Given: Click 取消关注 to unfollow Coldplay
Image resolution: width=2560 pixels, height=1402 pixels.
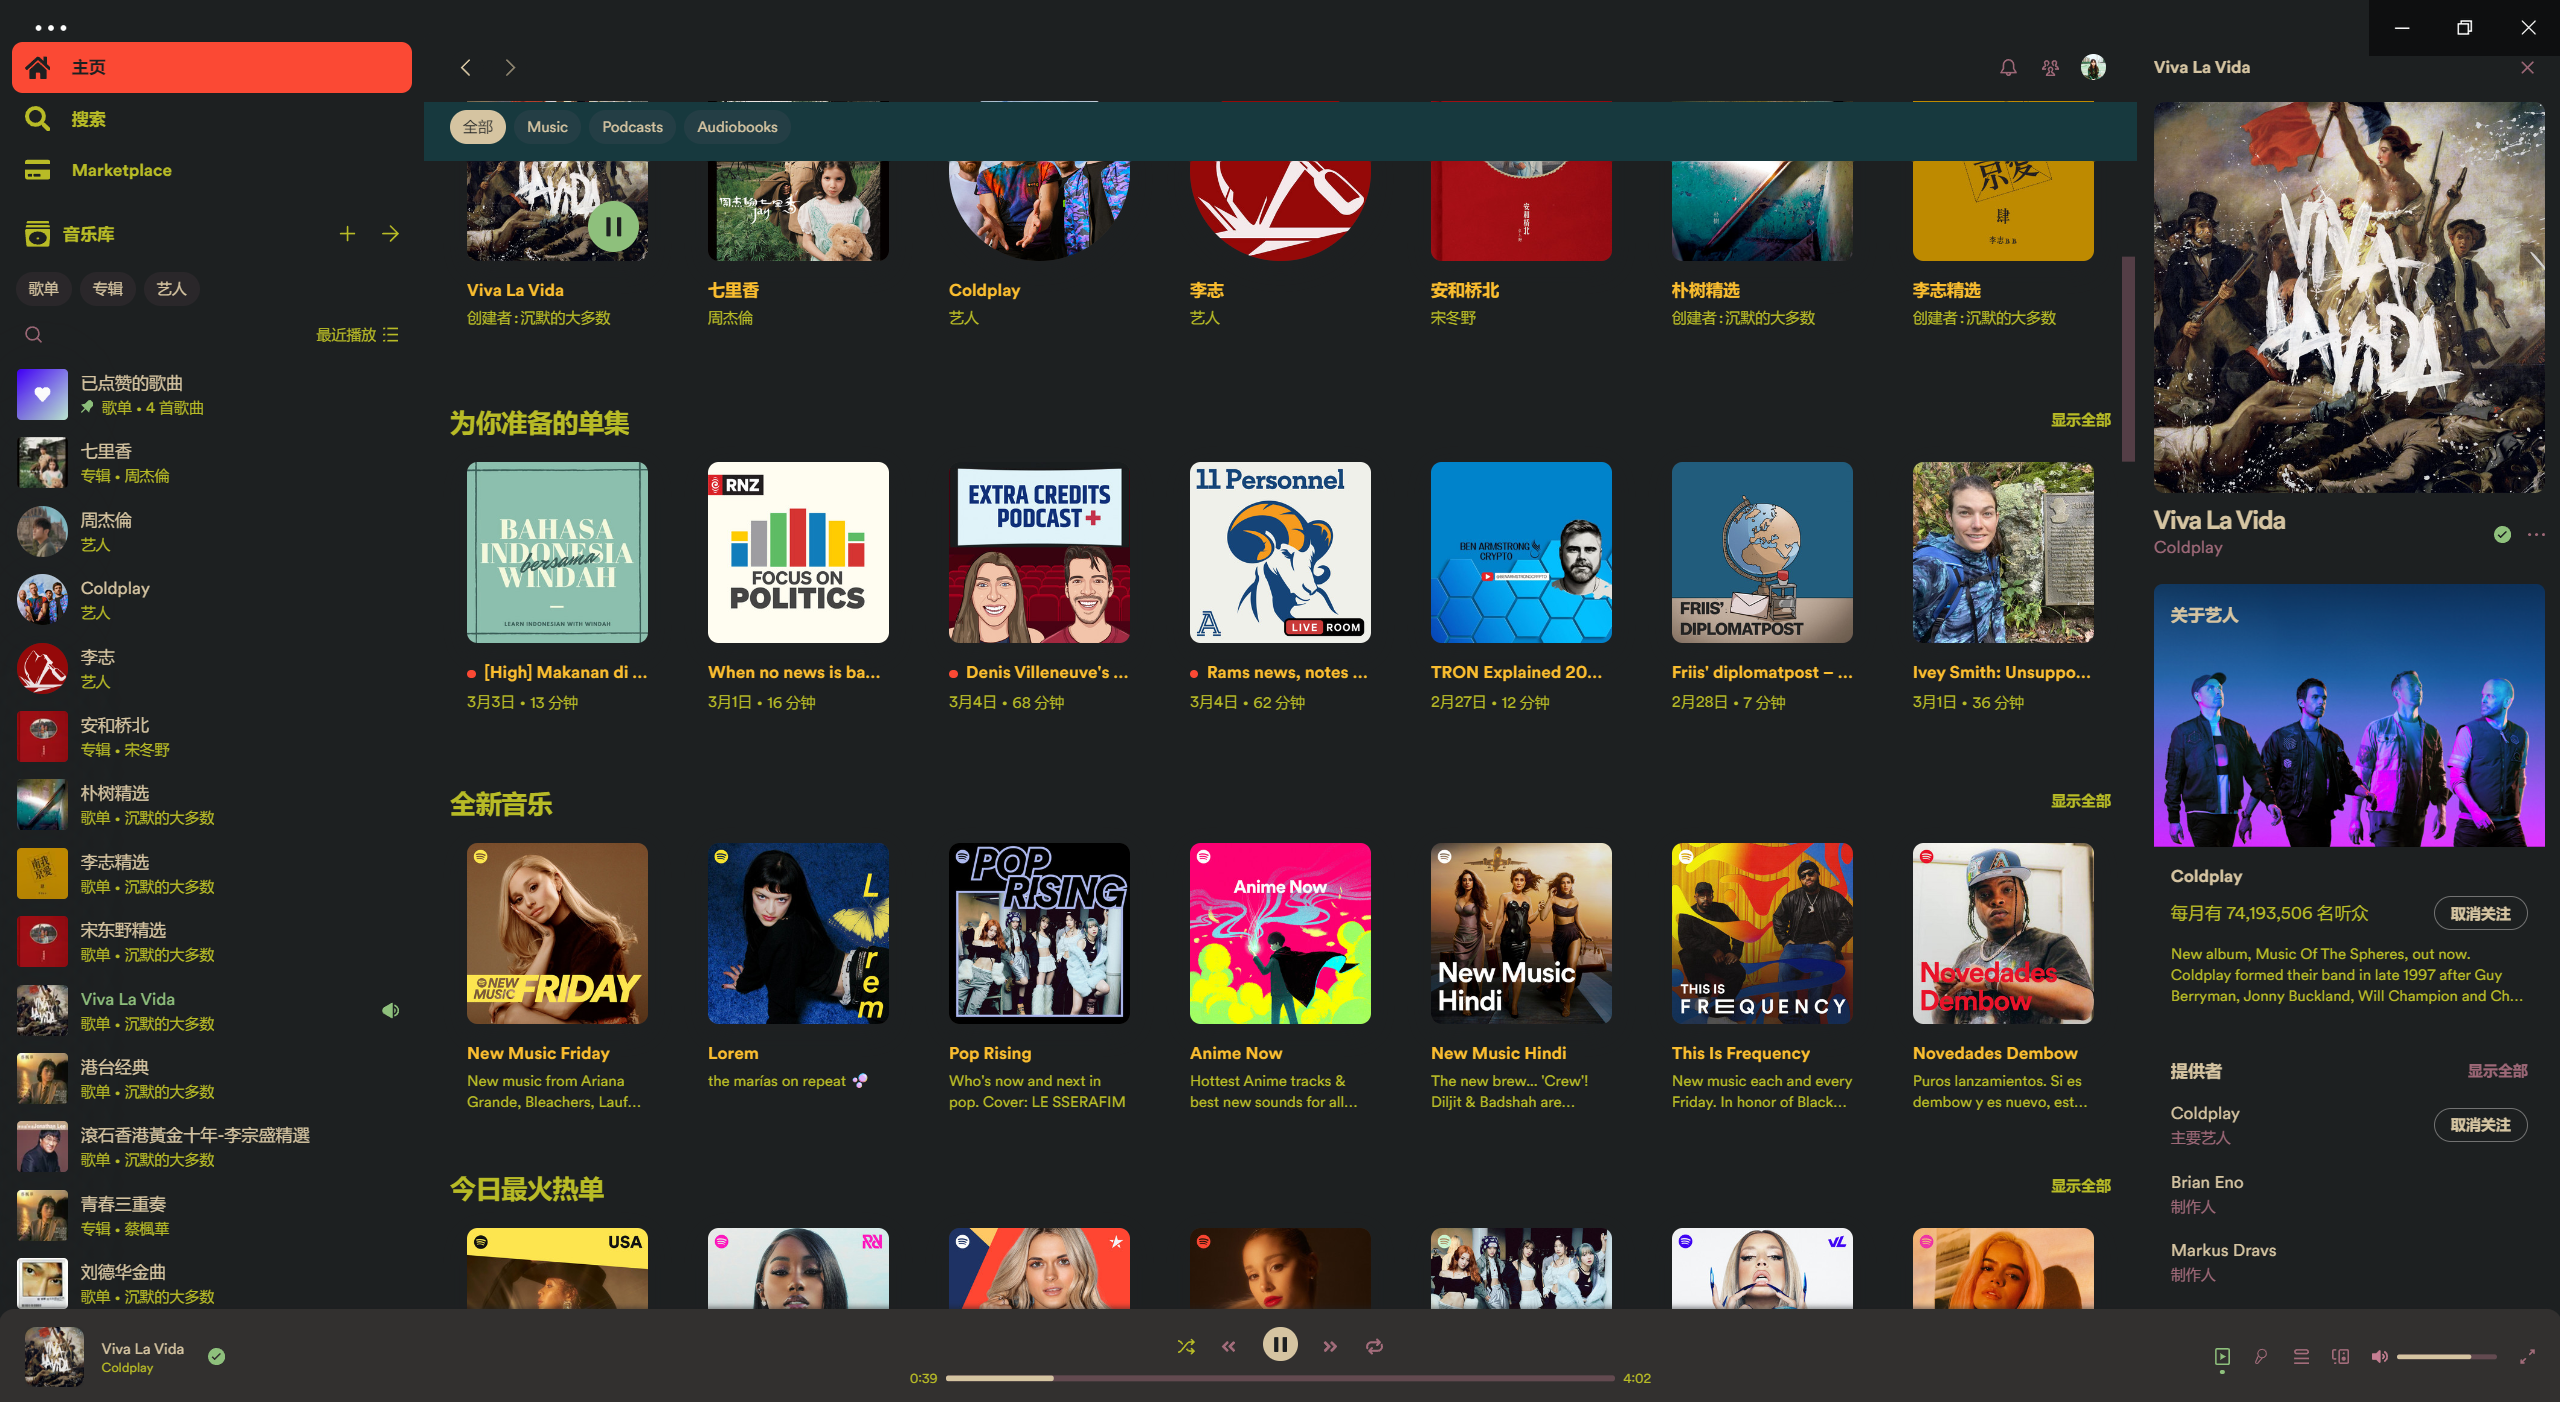Looking at the screenshot, I should (2480, 913).
